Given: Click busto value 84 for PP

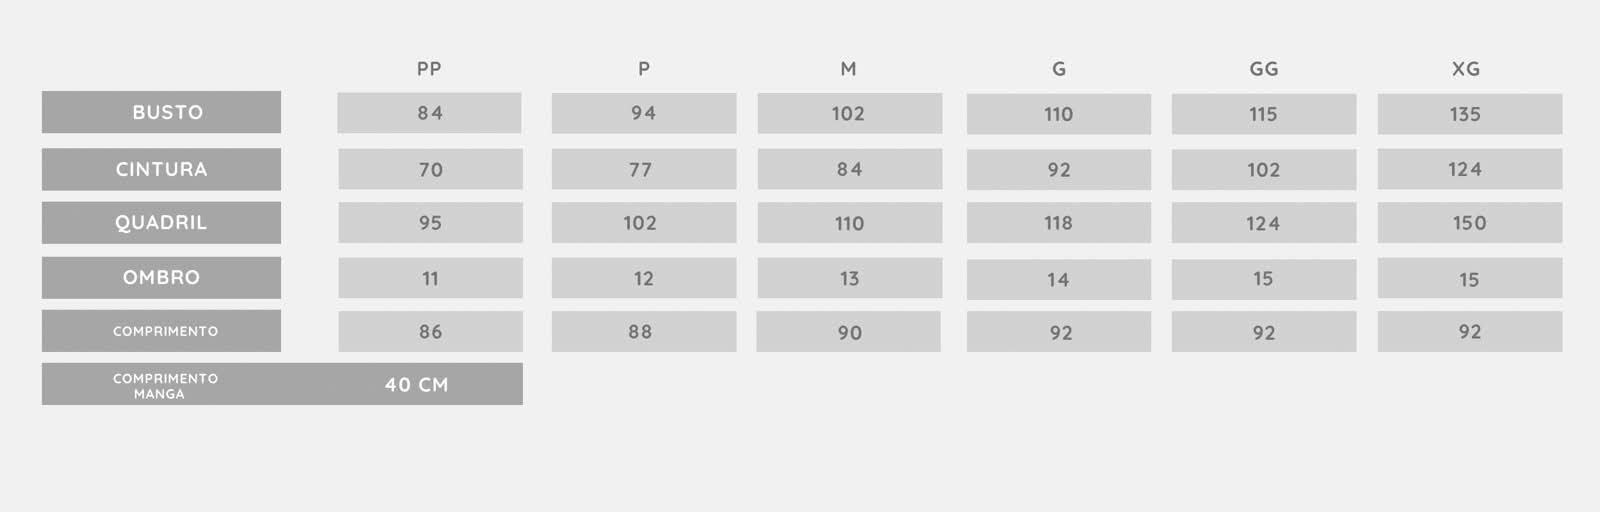Looking at the screenshot, I should pyautogui.click(x=429, y=113).
